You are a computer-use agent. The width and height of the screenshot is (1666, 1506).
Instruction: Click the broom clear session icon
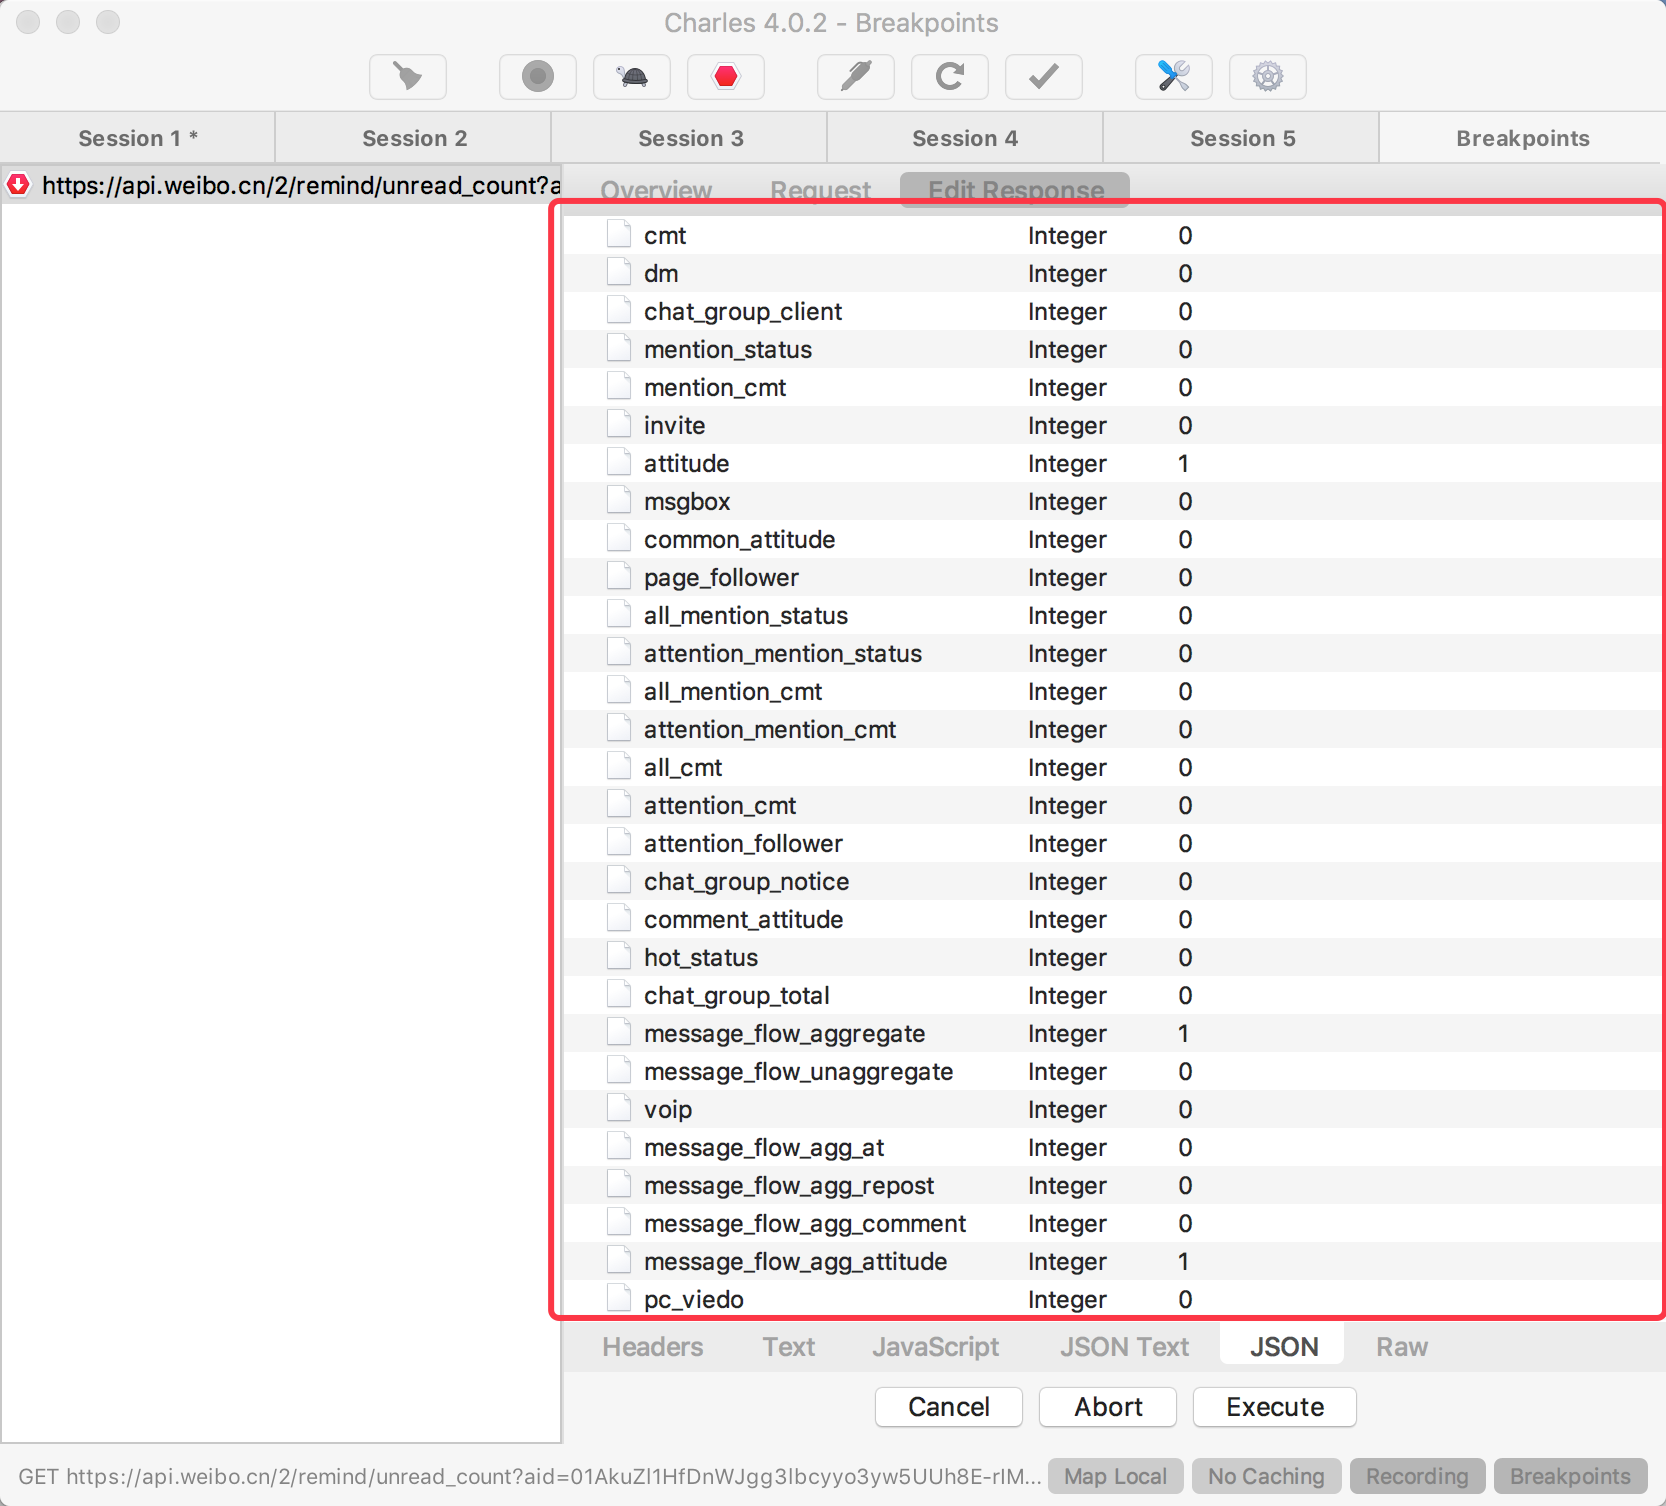(408, 77)
